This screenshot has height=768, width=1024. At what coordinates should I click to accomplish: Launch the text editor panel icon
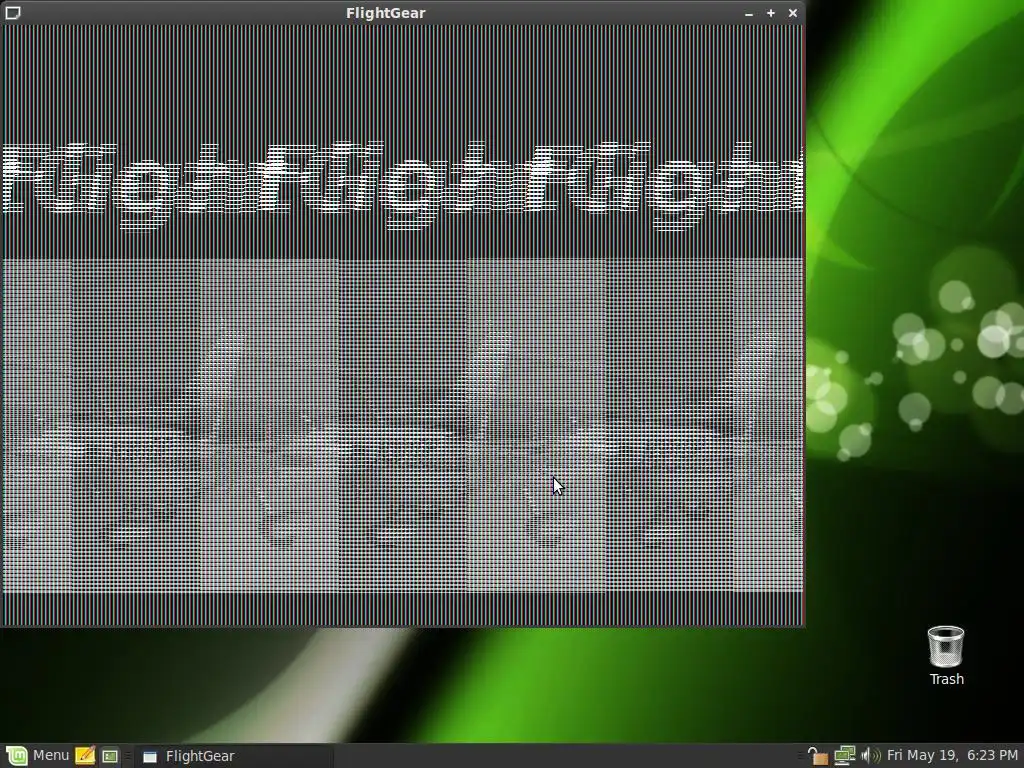(x=85, y=756)
